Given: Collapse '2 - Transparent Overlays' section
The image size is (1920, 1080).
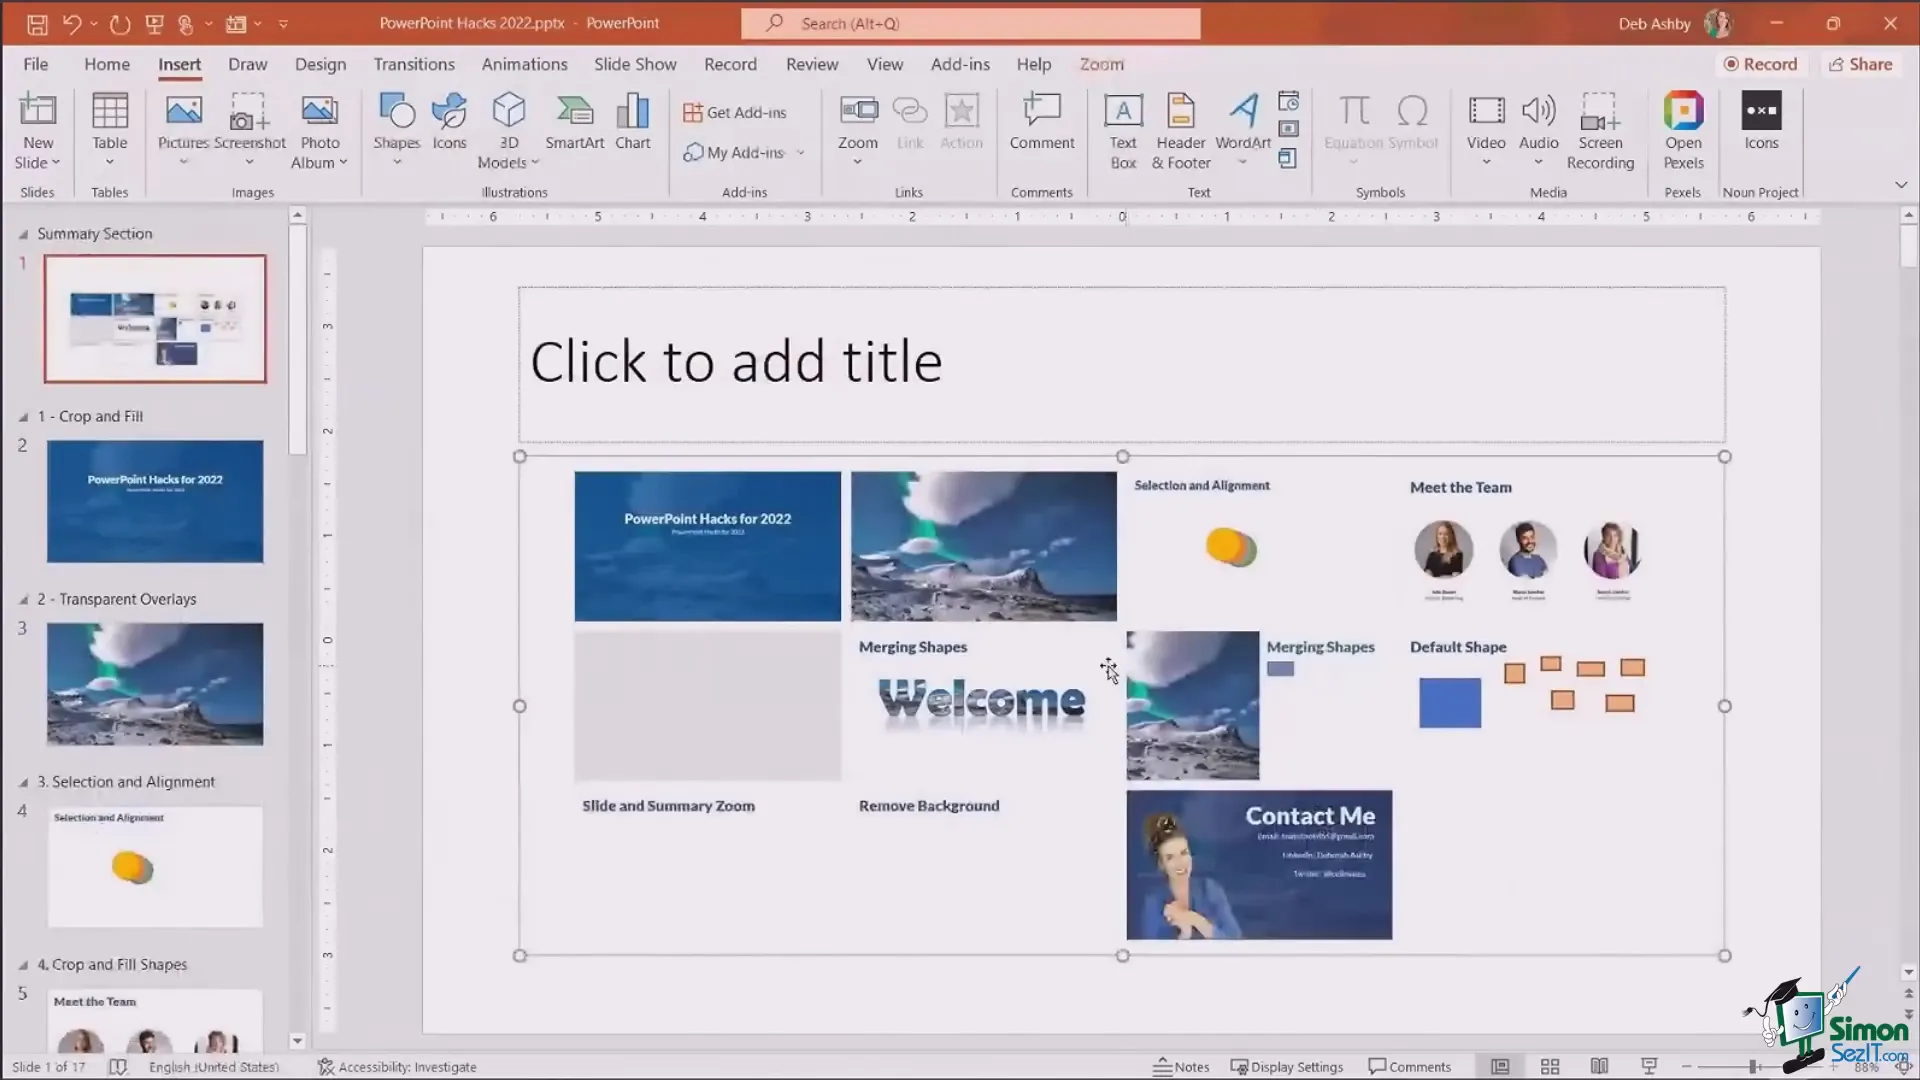Looking at the screenshot, I should tap(23, 600).
